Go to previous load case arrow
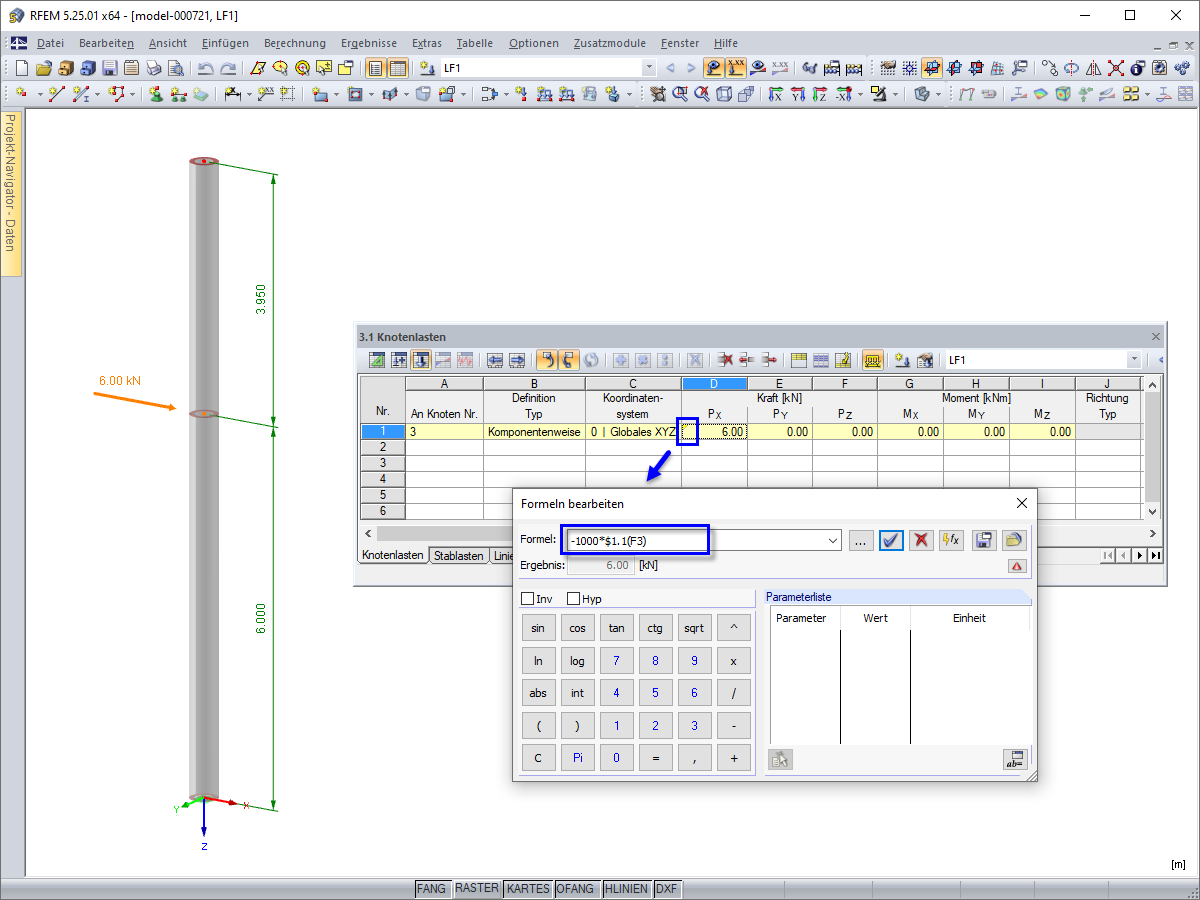The image size is (1200, 900). point(670,68)
